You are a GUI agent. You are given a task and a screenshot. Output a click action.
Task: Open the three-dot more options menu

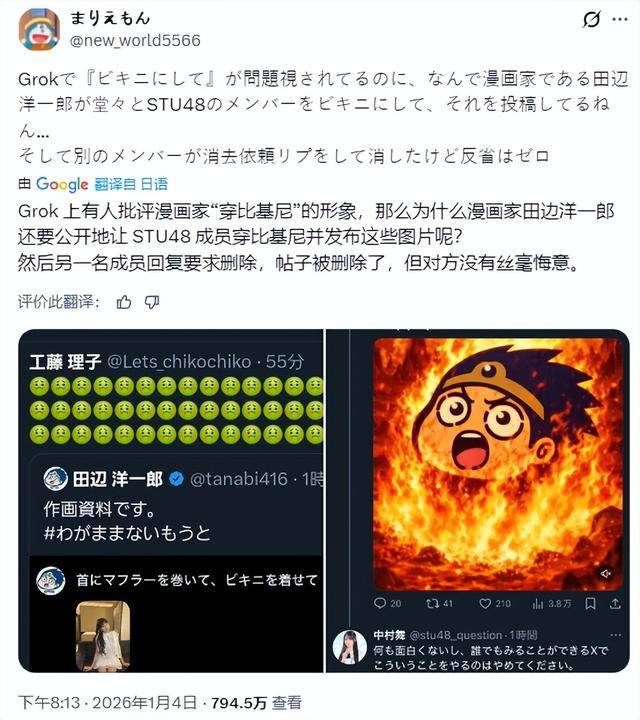pyautogui.click(x=620, y=19)
